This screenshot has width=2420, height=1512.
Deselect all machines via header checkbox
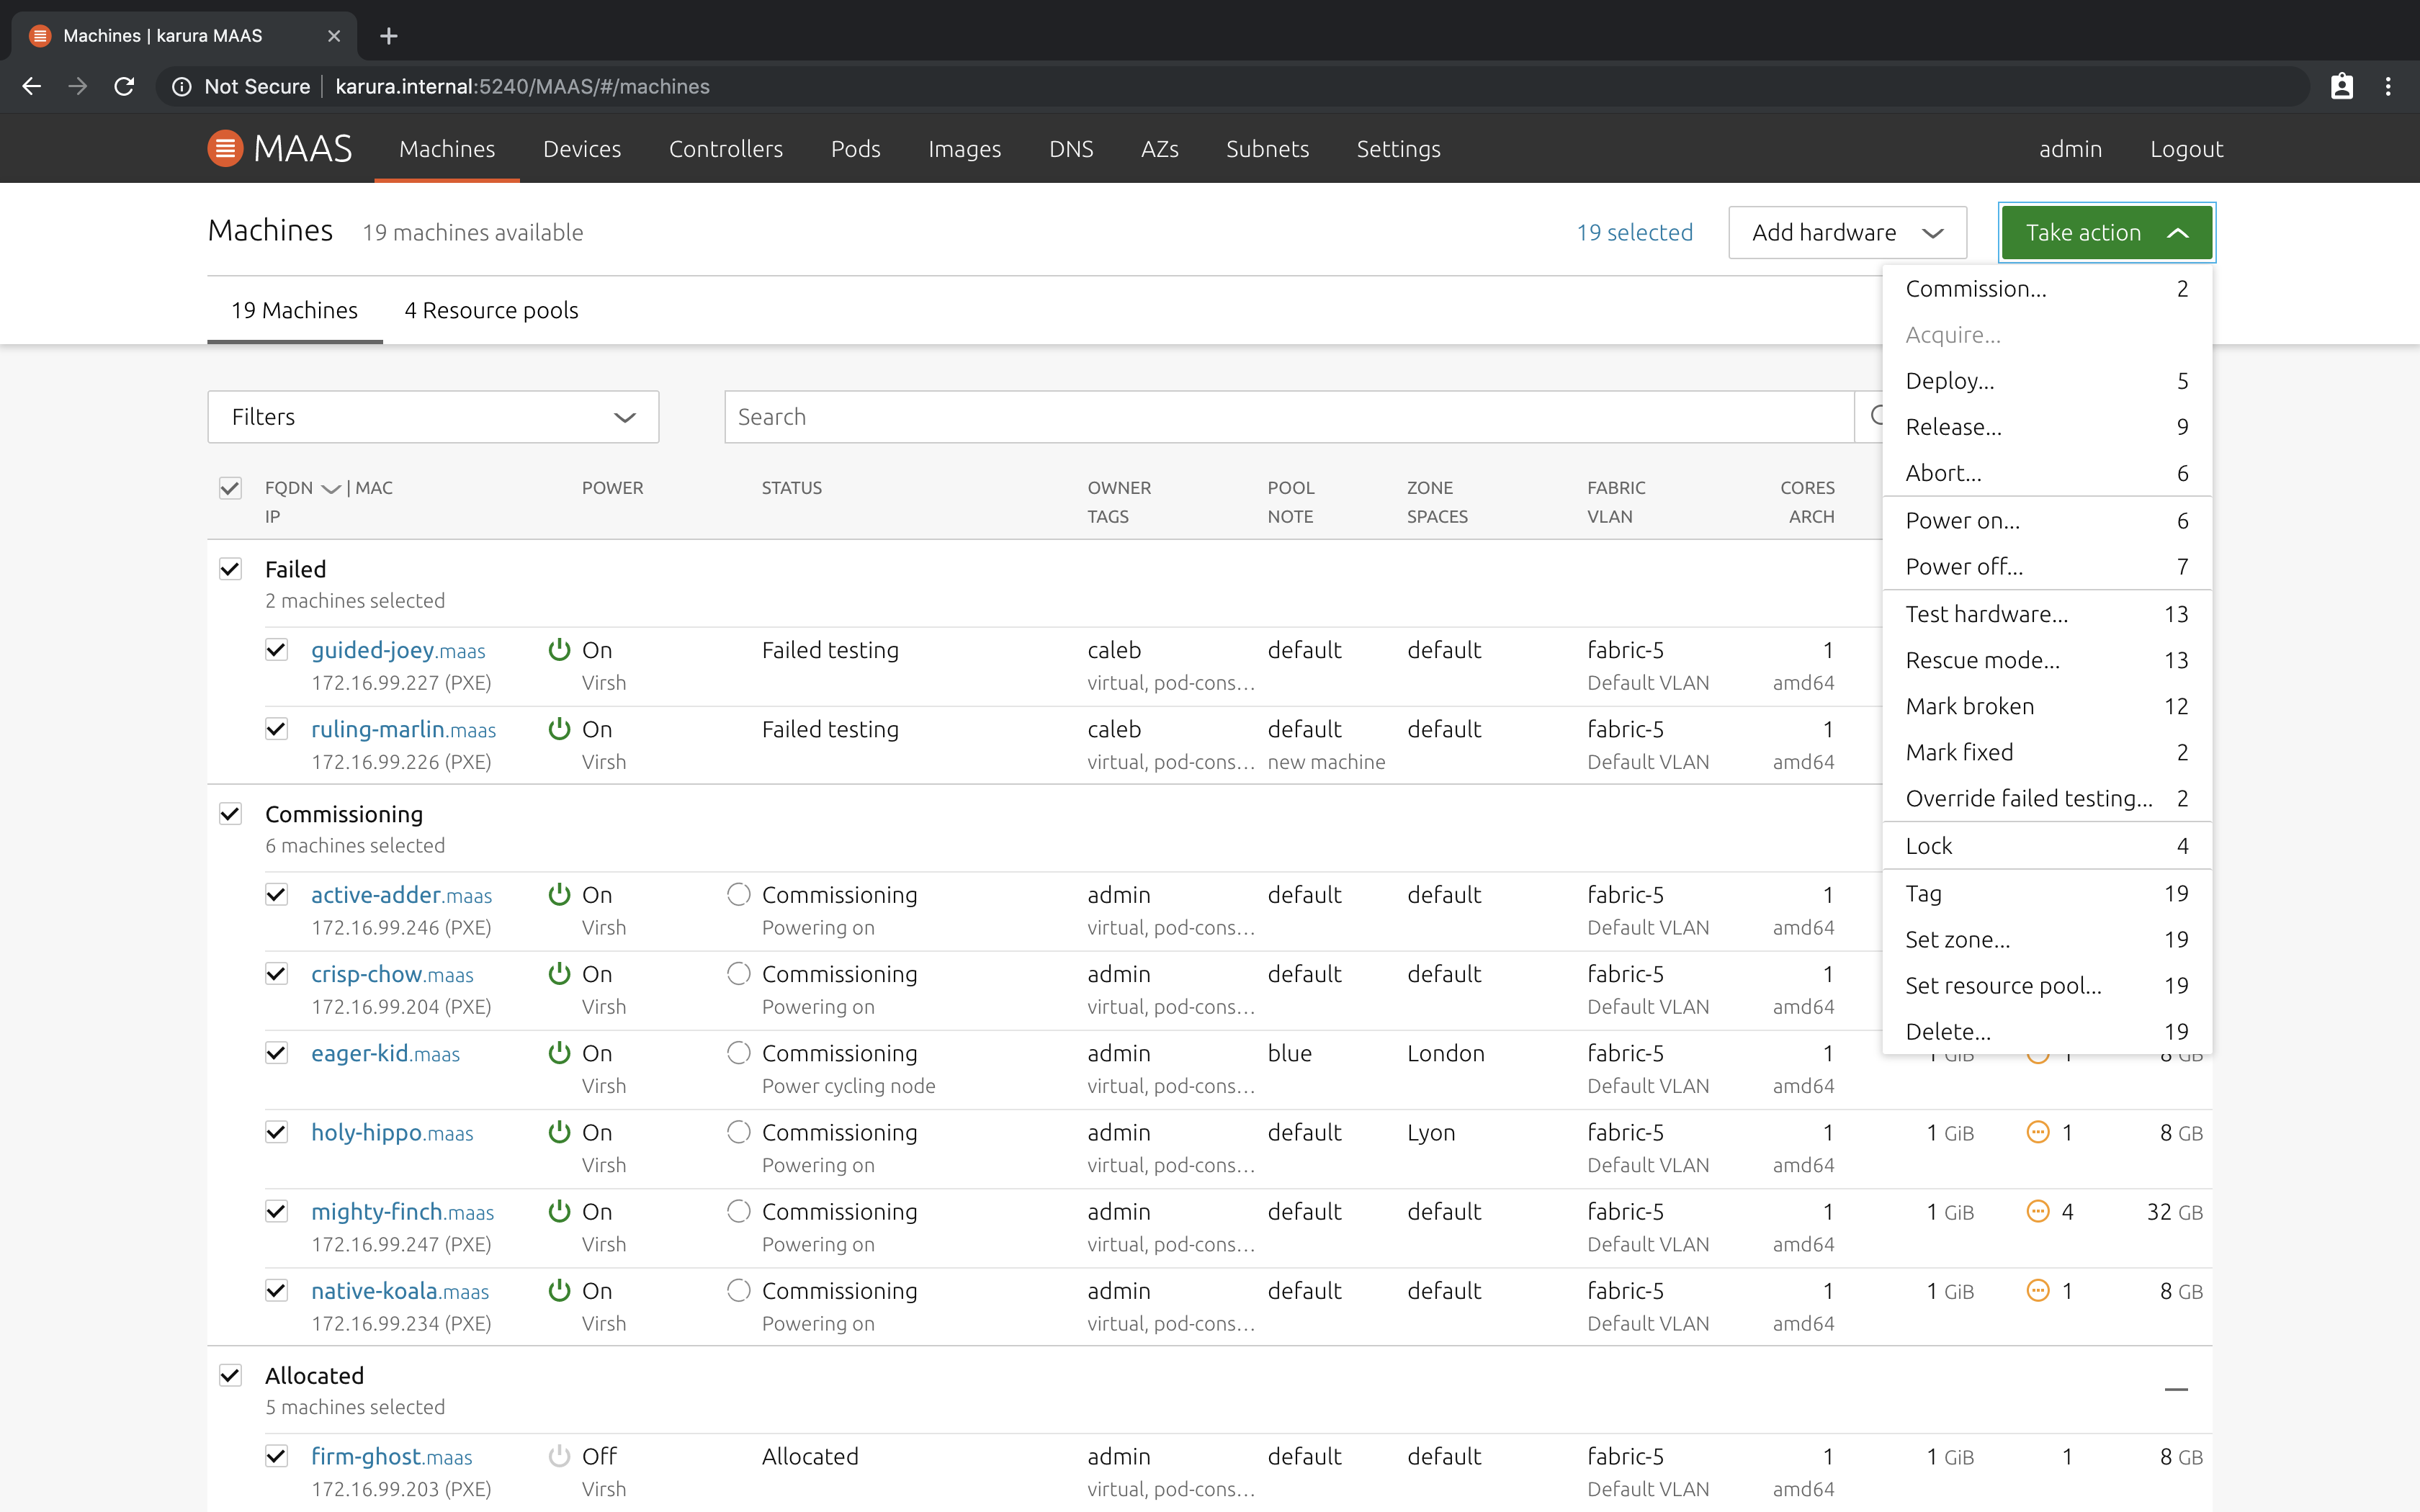tap(230, 488)
